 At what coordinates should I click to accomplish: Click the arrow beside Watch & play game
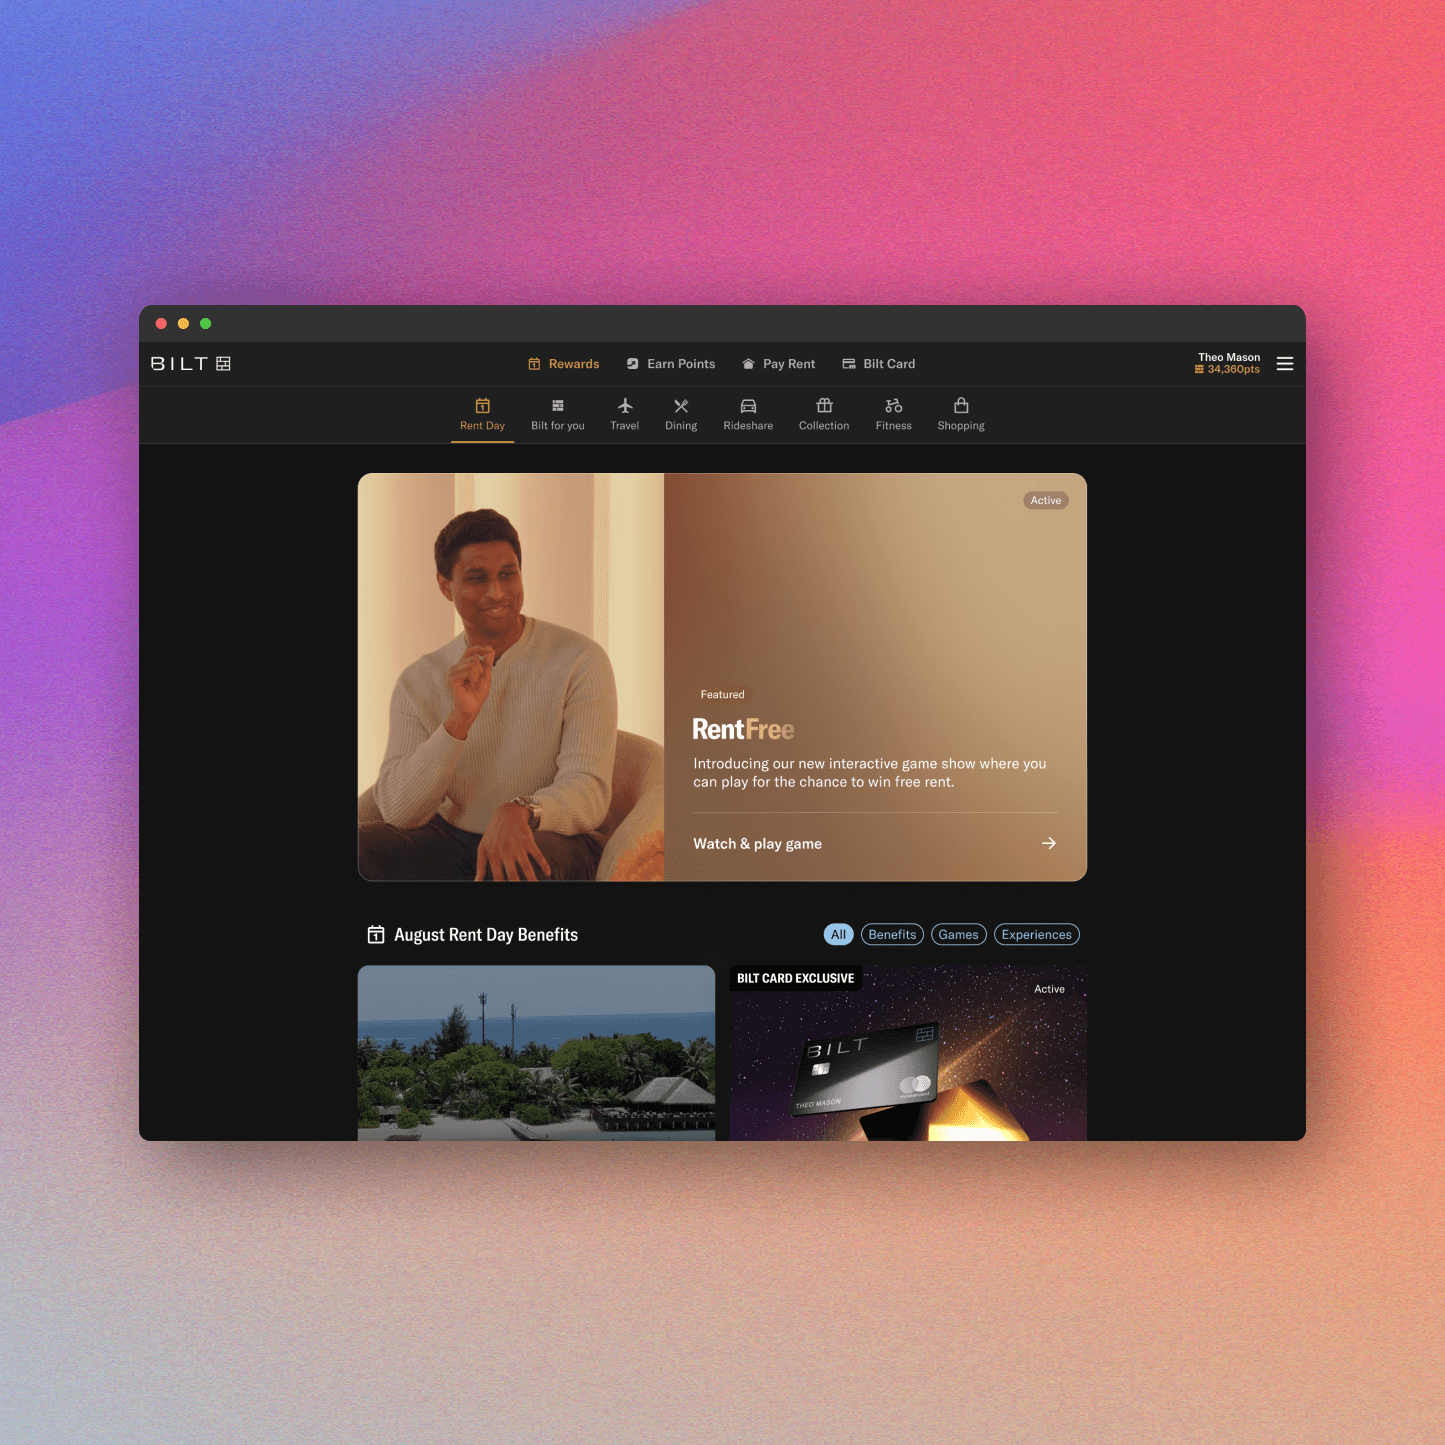[x=1049, y=843]
